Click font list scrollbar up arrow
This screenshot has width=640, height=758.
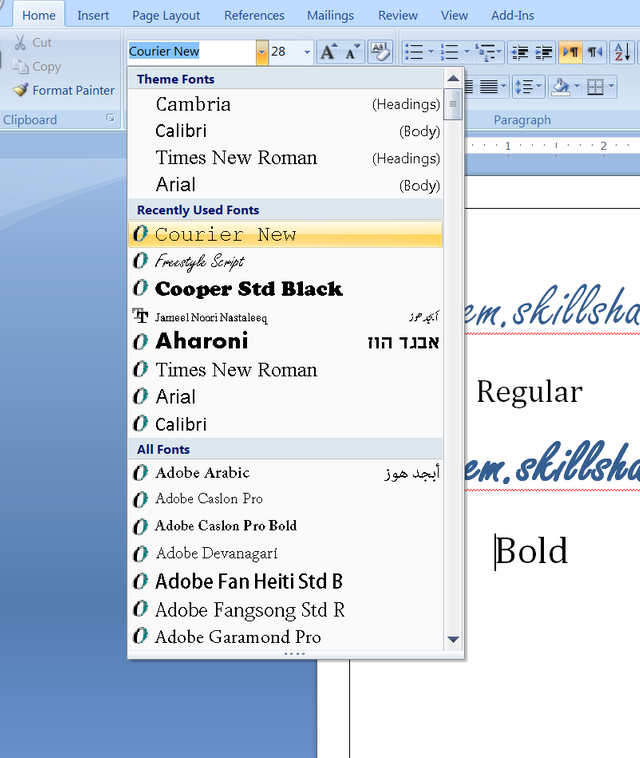click(453, 78)
